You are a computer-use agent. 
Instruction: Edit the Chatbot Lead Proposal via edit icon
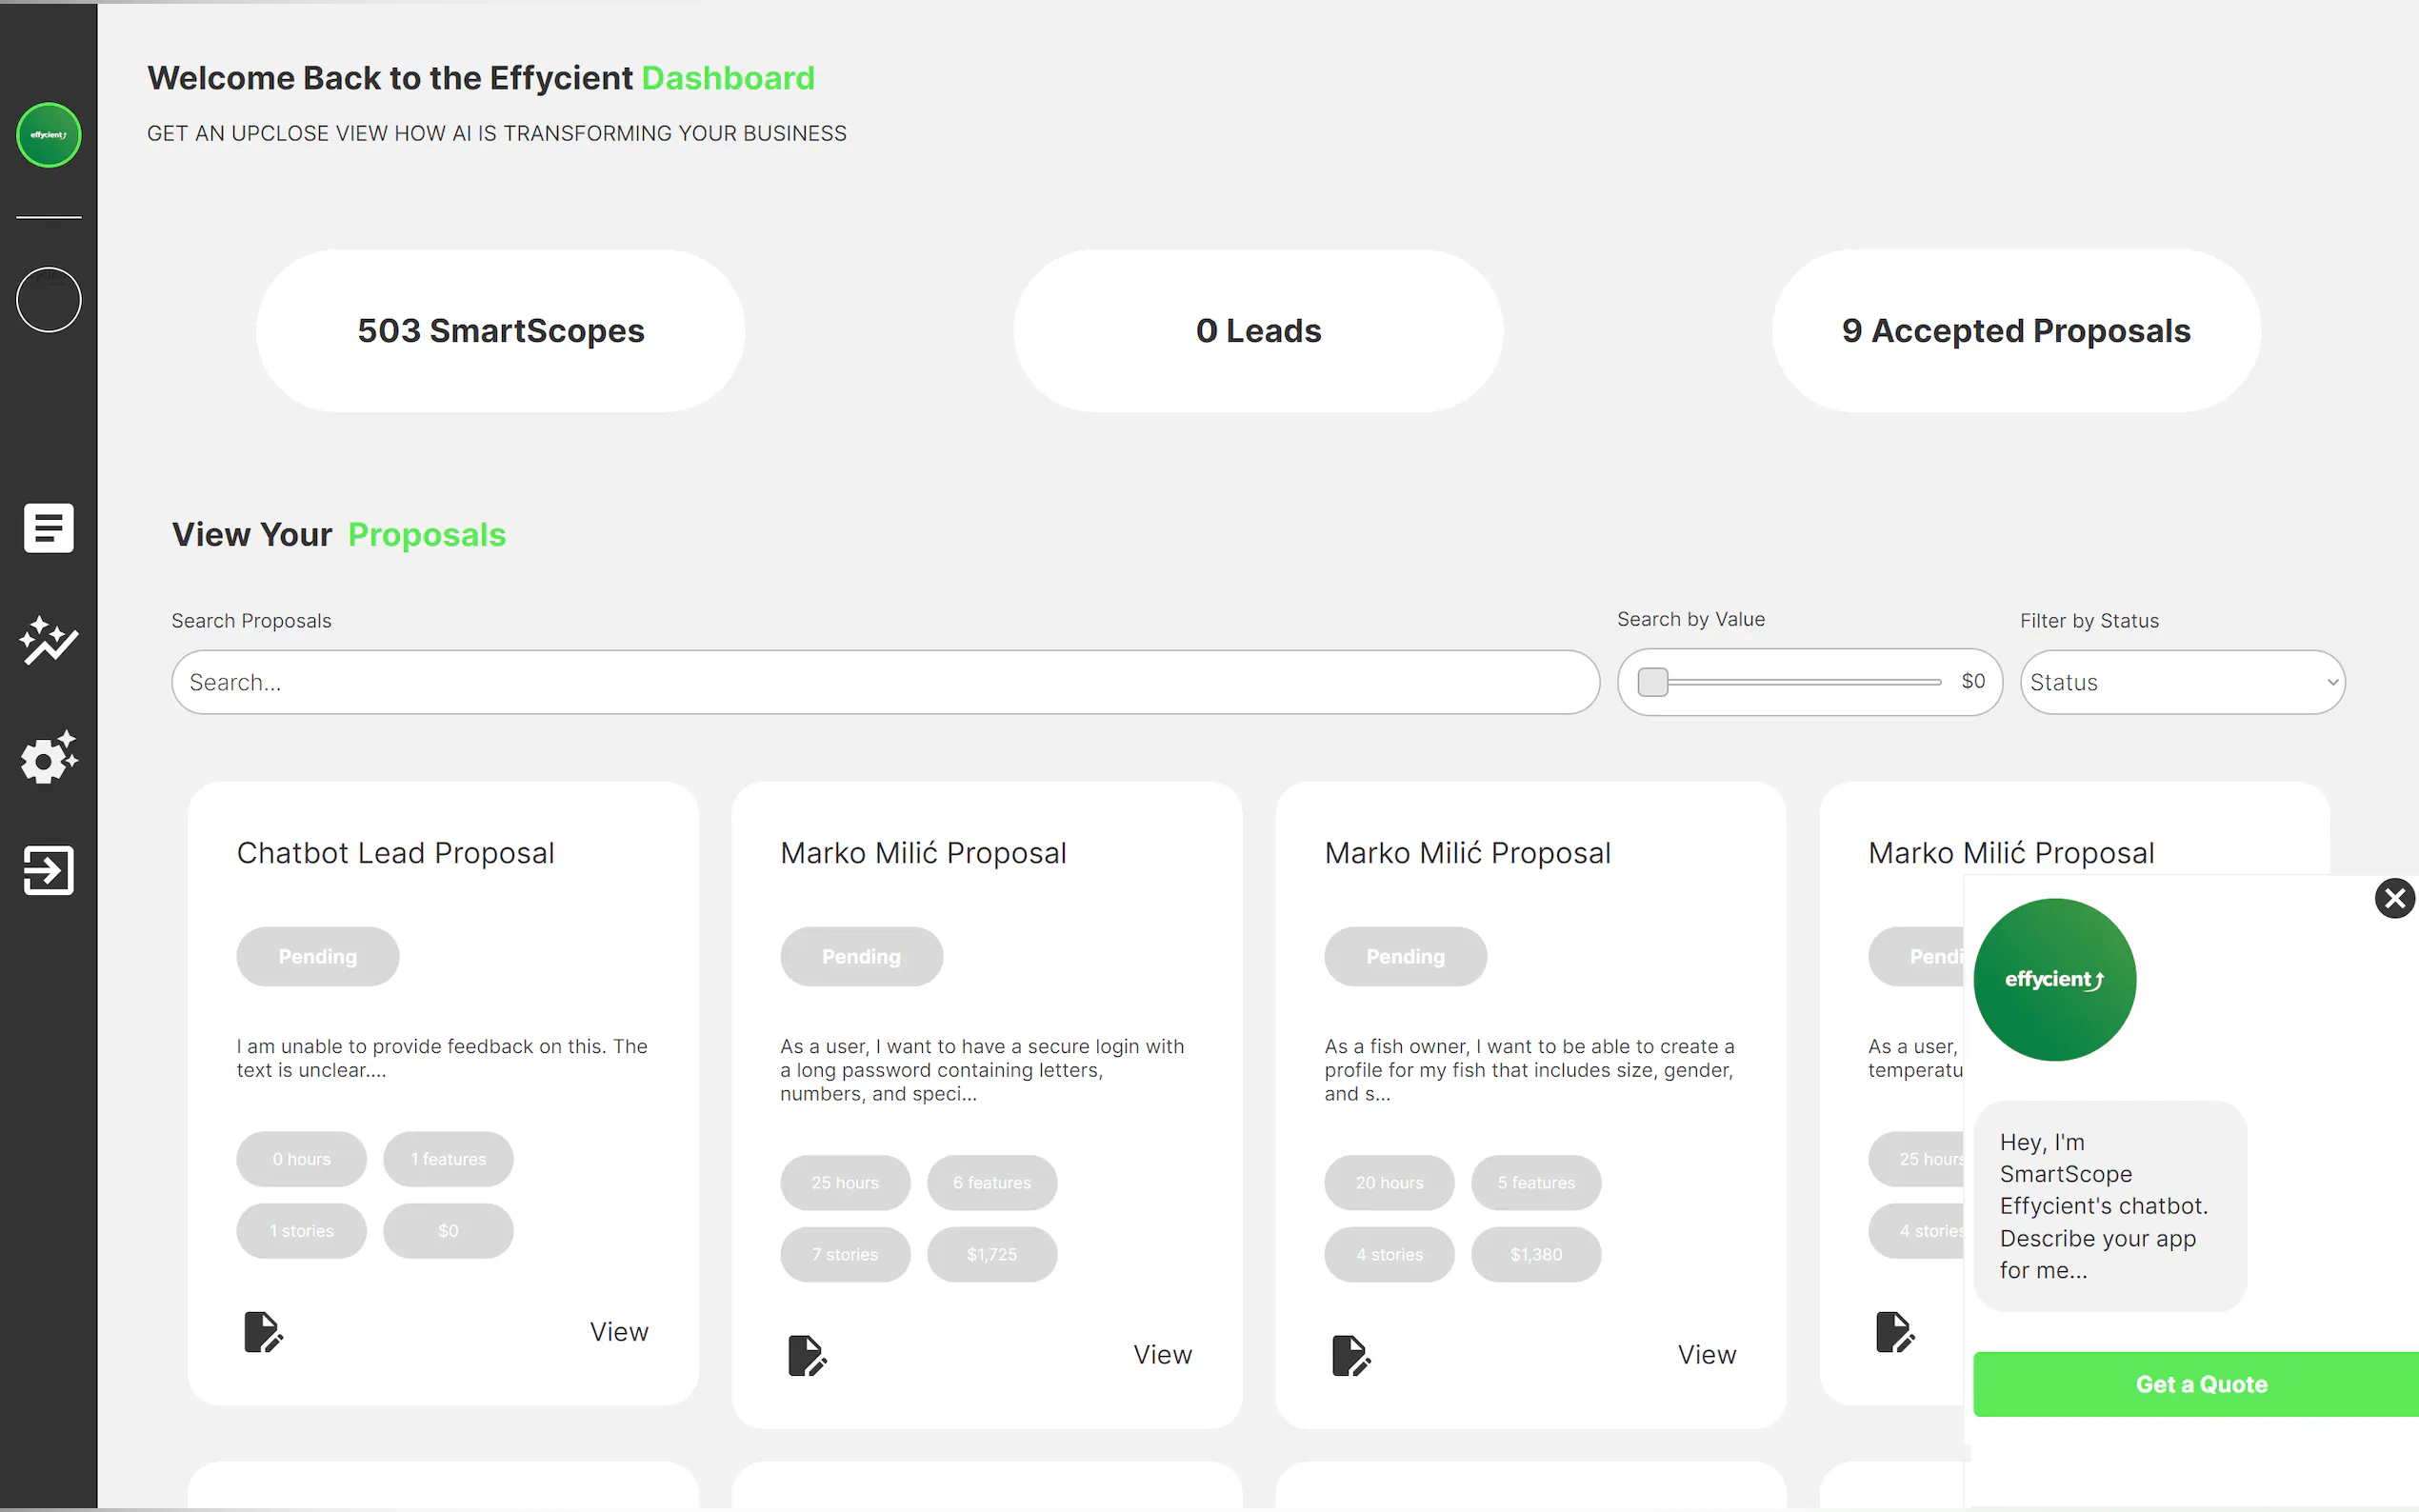(263, 1332)
